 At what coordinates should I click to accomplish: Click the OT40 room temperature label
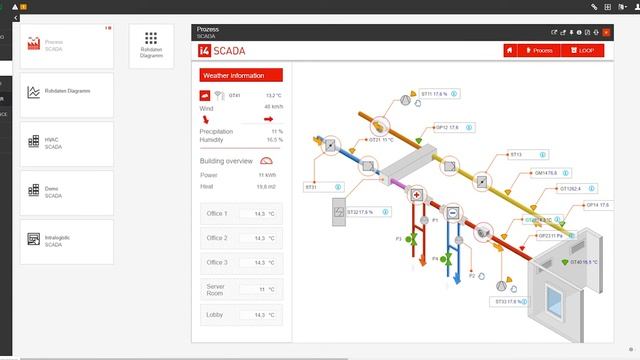pos(584,262)
